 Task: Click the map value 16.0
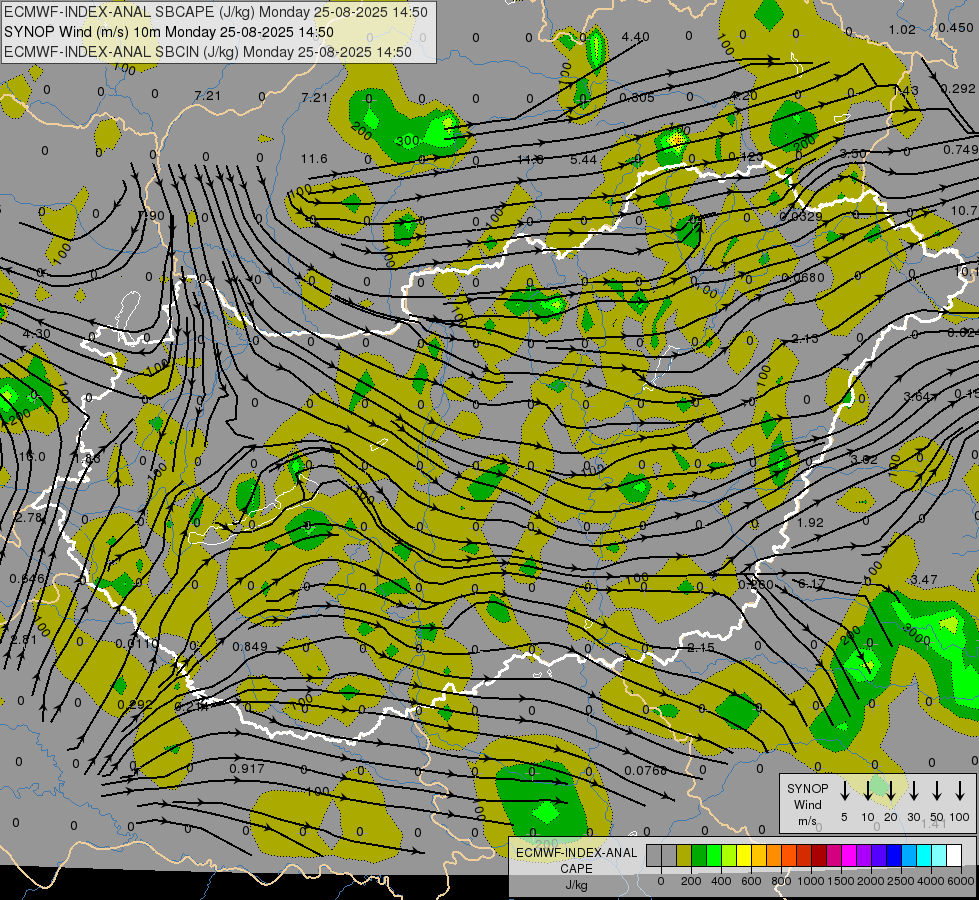click(x=32, y=457)
